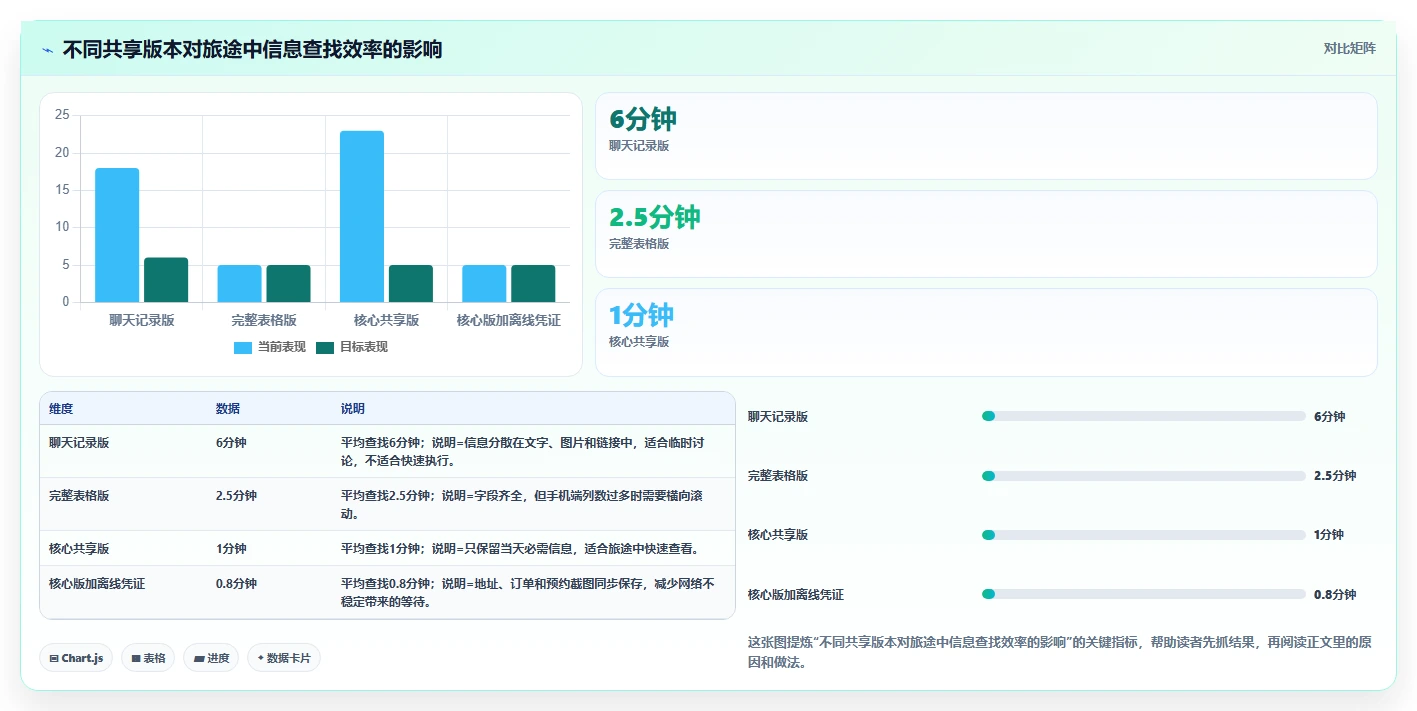Screen dimensions: 1417x711
Task: Click the 维度 table column header
Action: tap(61, 409)
